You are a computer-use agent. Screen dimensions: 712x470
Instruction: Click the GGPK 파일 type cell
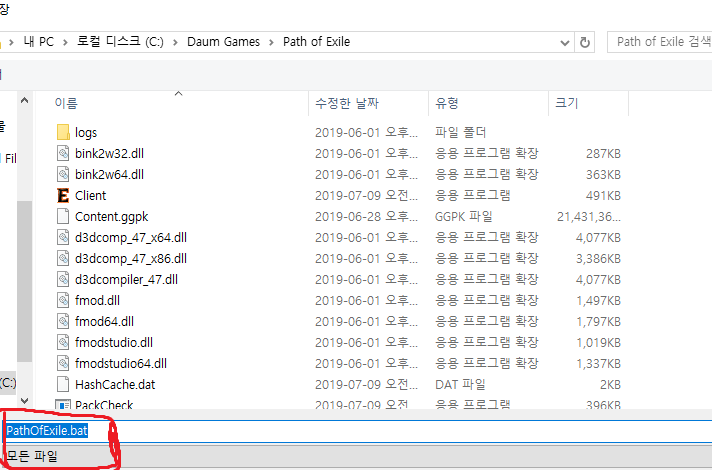pos(464,217)
